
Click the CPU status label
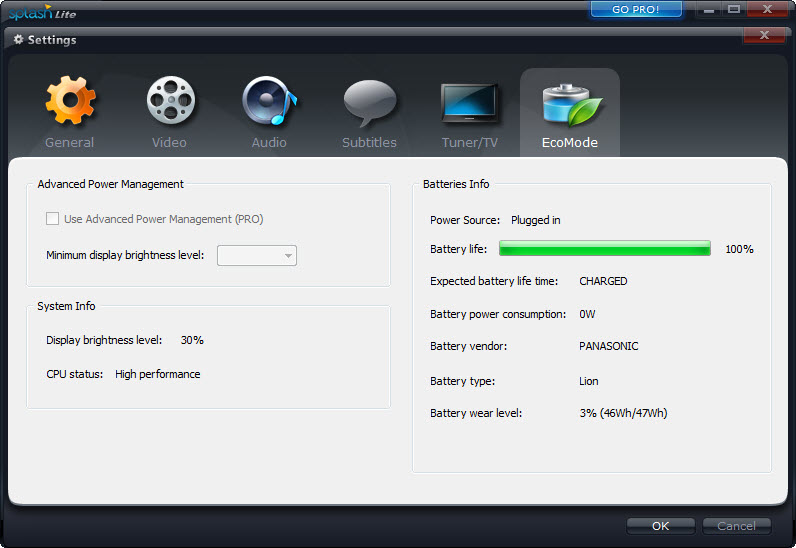(74, 374)
